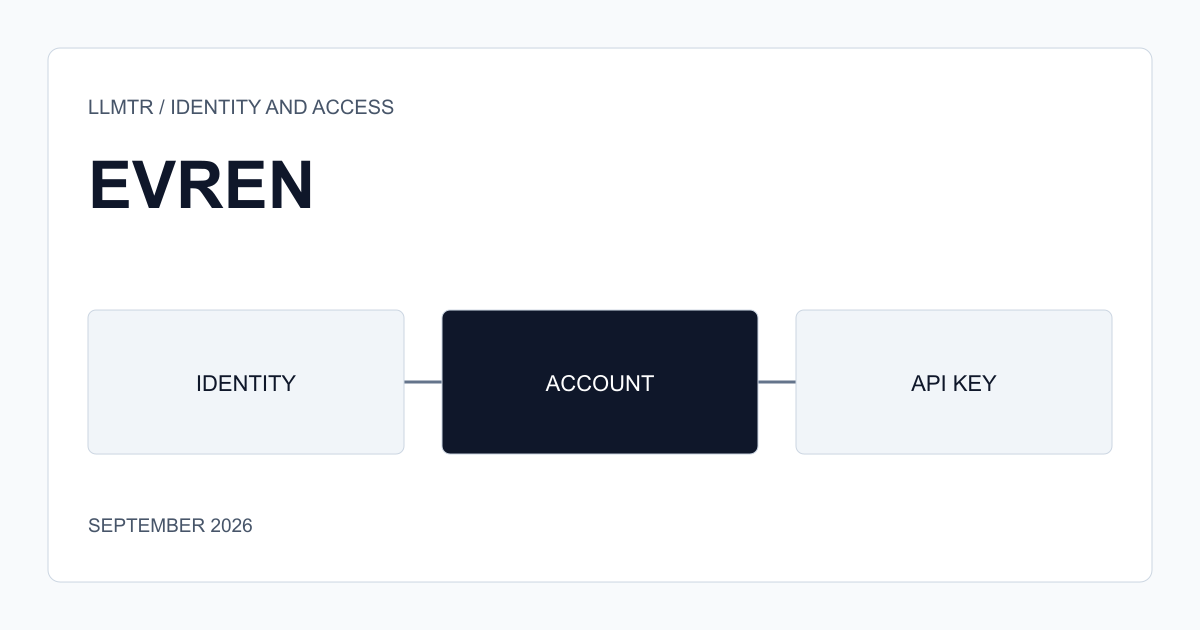Select the IDENTITY box
Screen dimensions: 1200x630
click(x=246, y=382)
